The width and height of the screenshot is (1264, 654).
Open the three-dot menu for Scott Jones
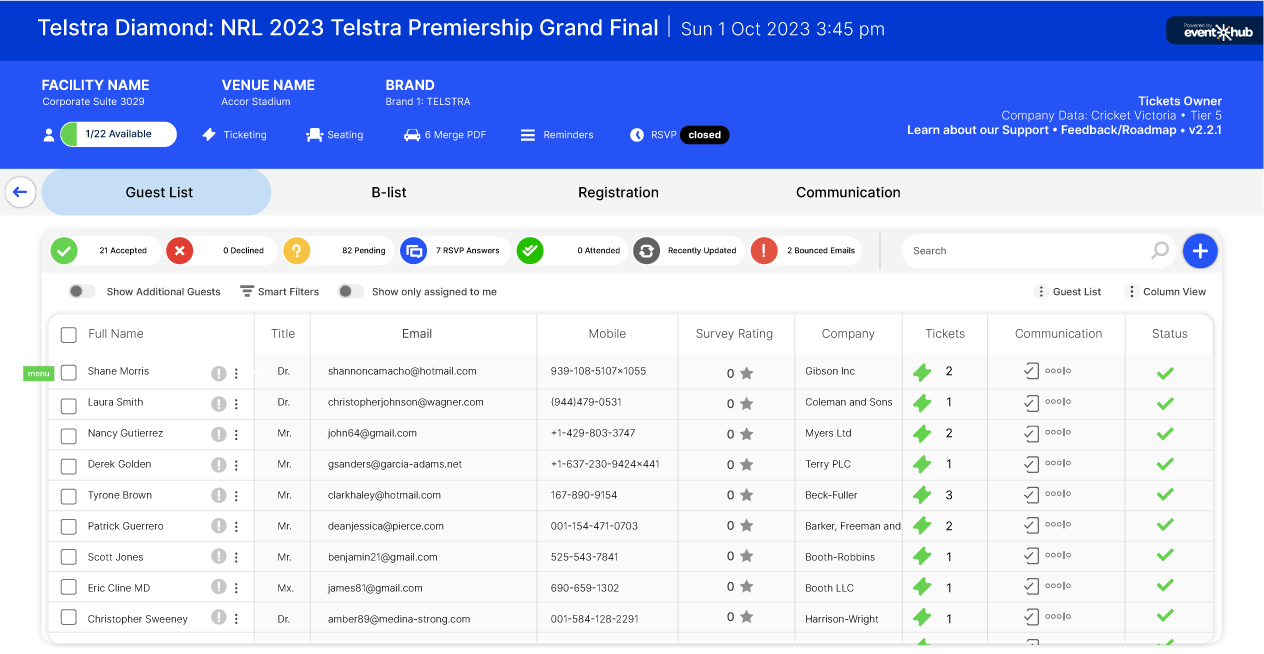236,558
